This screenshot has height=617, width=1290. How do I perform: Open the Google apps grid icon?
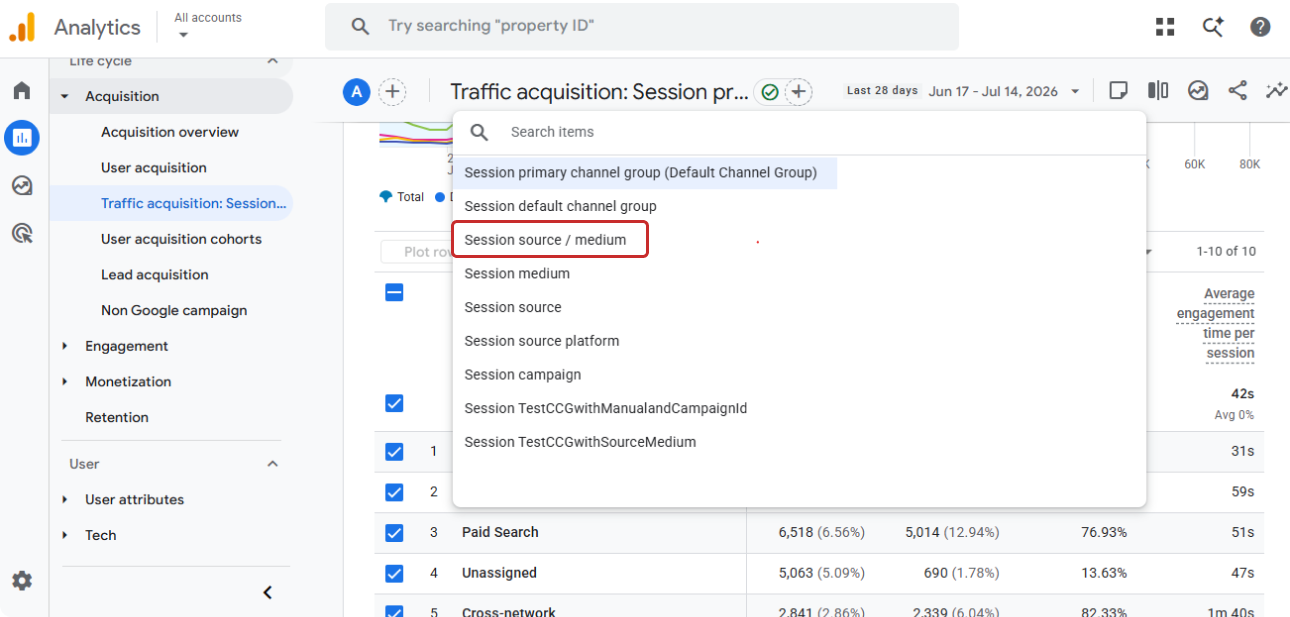tap(1165, 27)
